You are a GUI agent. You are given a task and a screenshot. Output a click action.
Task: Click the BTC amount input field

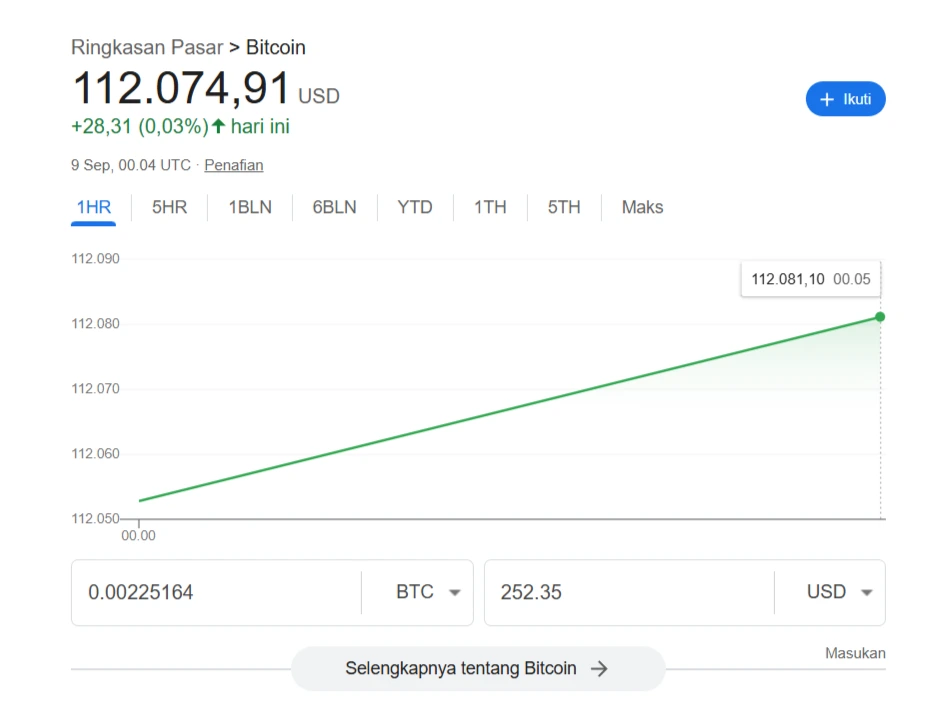215,592
